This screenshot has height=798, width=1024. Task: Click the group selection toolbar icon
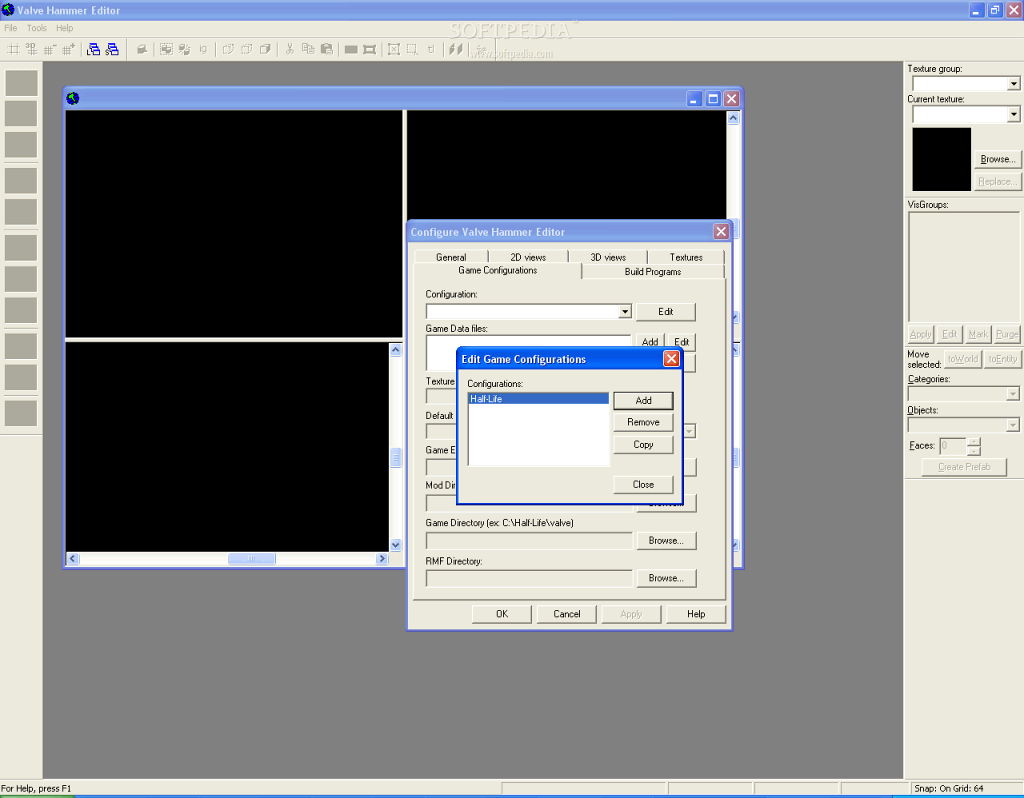(x=166, y=49)
